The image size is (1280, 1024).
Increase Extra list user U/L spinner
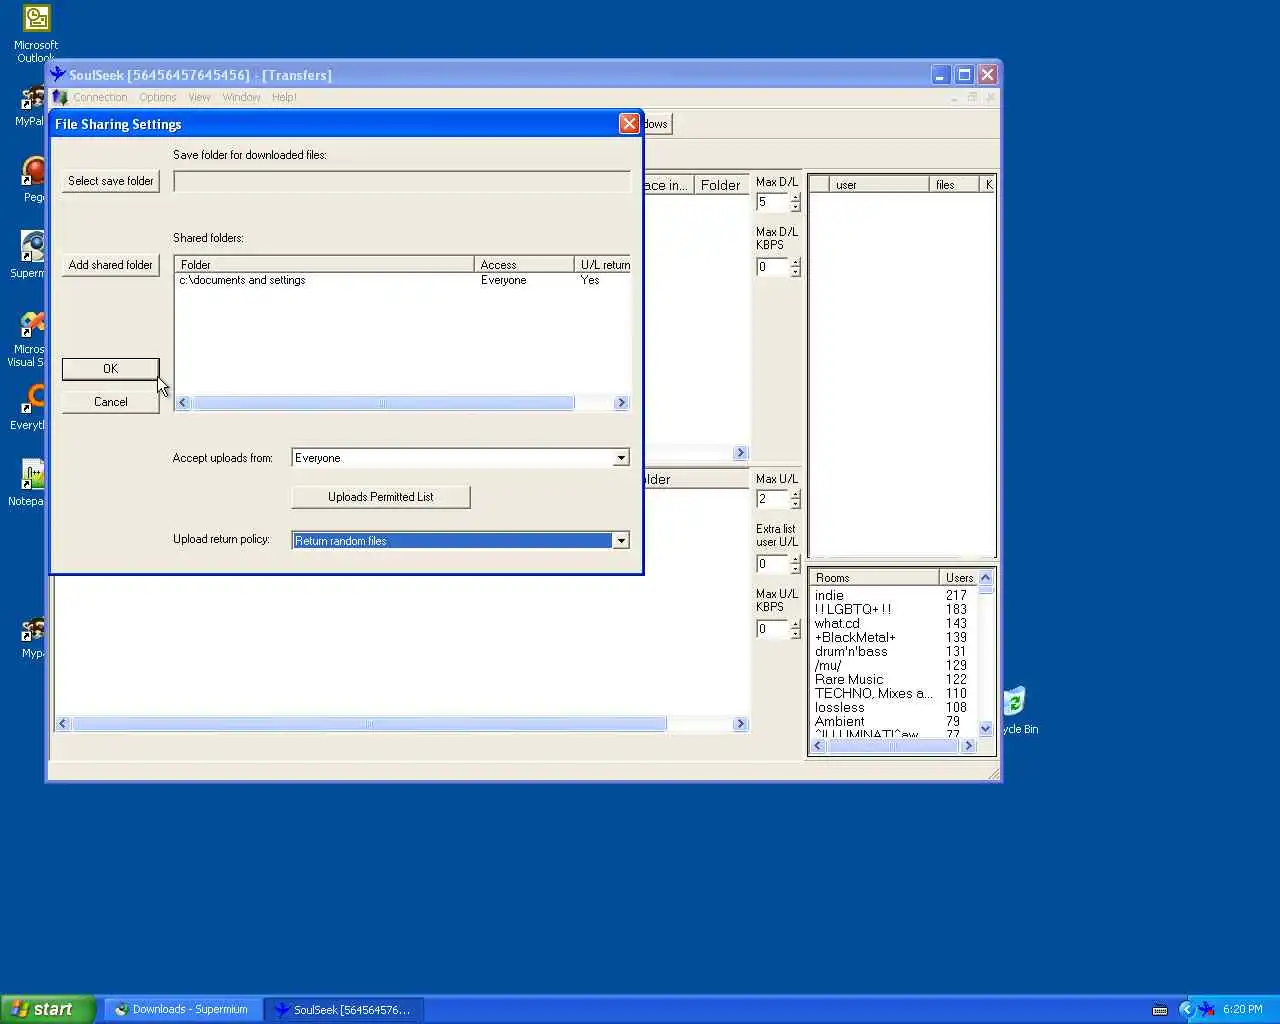tap(796, 560)
